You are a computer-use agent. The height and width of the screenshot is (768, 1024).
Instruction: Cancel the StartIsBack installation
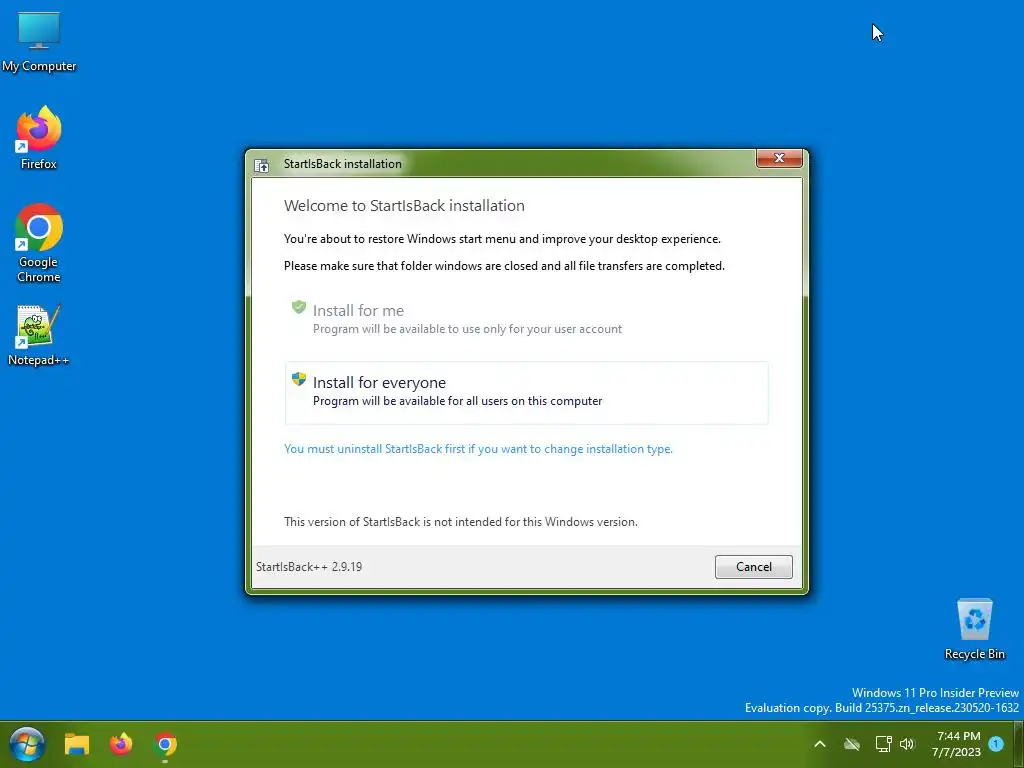pyautogui.click(x=754, y=567)
